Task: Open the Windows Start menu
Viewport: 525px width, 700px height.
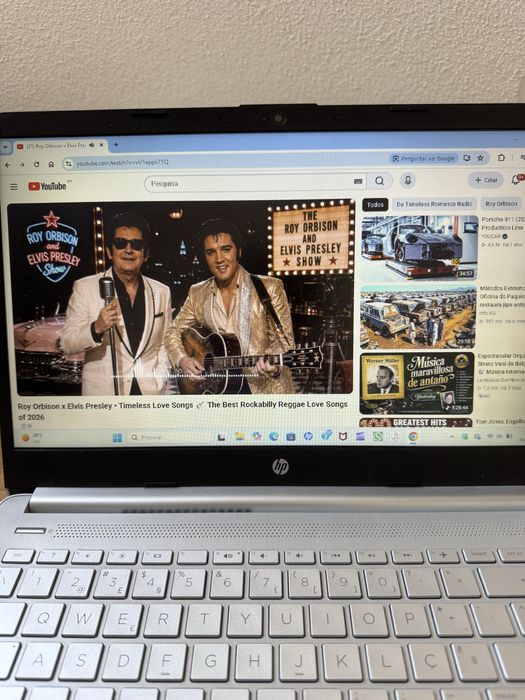Action: click(x=117, y=438)
